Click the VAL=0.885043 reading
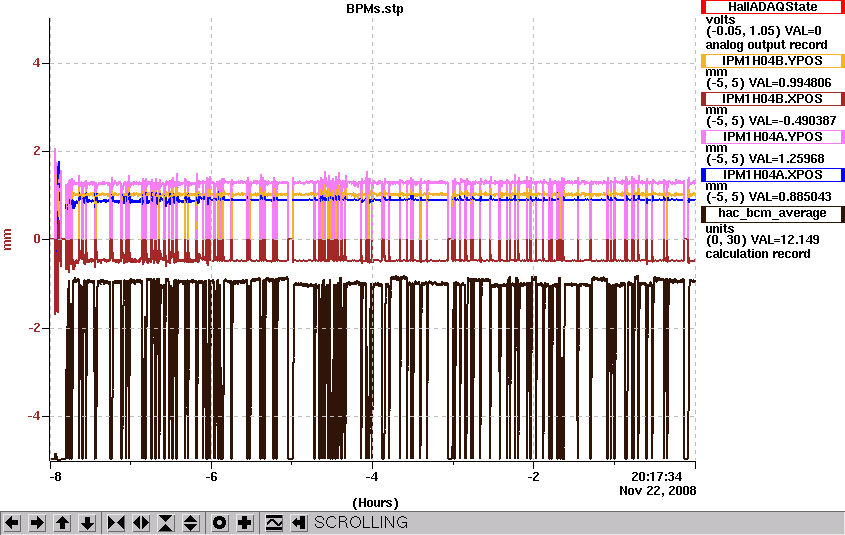845x535 pixels. (790, 197)
